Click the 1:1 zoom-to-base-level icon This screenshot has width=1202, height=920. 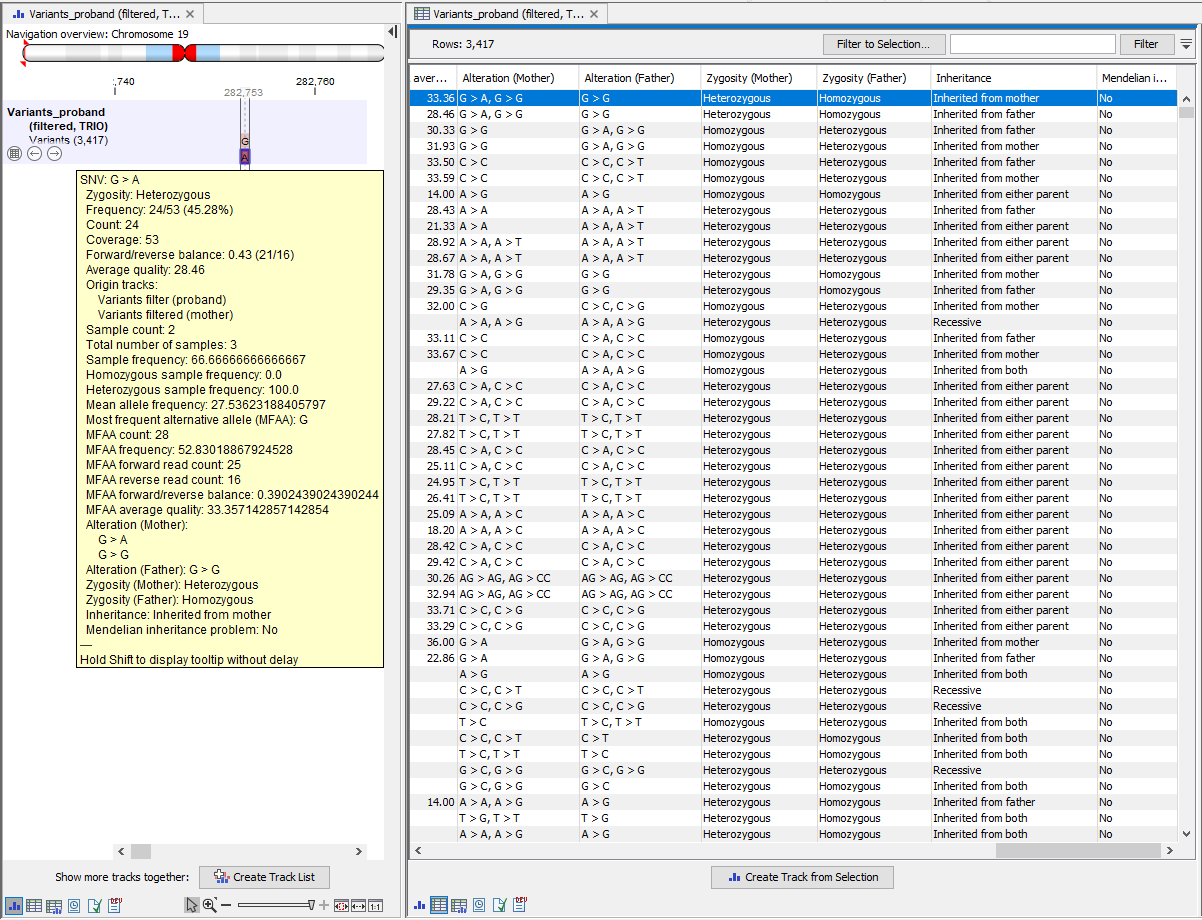(x=375, y=905)
